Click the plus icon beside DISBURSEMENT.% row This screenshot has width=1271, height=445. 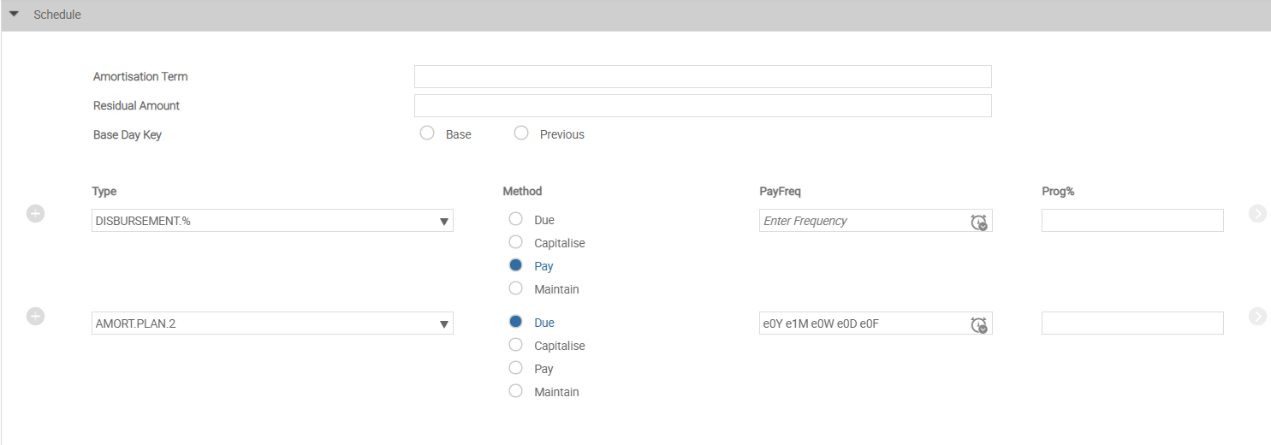[35, 215]
